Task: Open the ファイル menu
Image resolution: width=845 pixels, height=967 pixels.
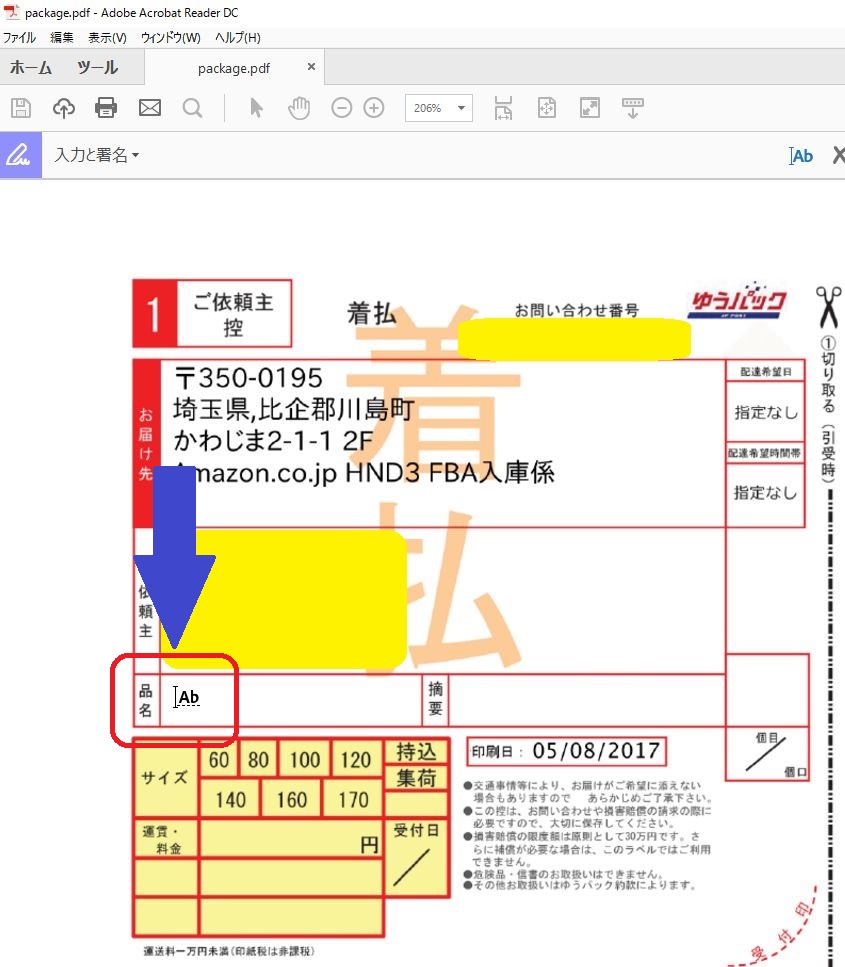Action: (x=19, y=38)
